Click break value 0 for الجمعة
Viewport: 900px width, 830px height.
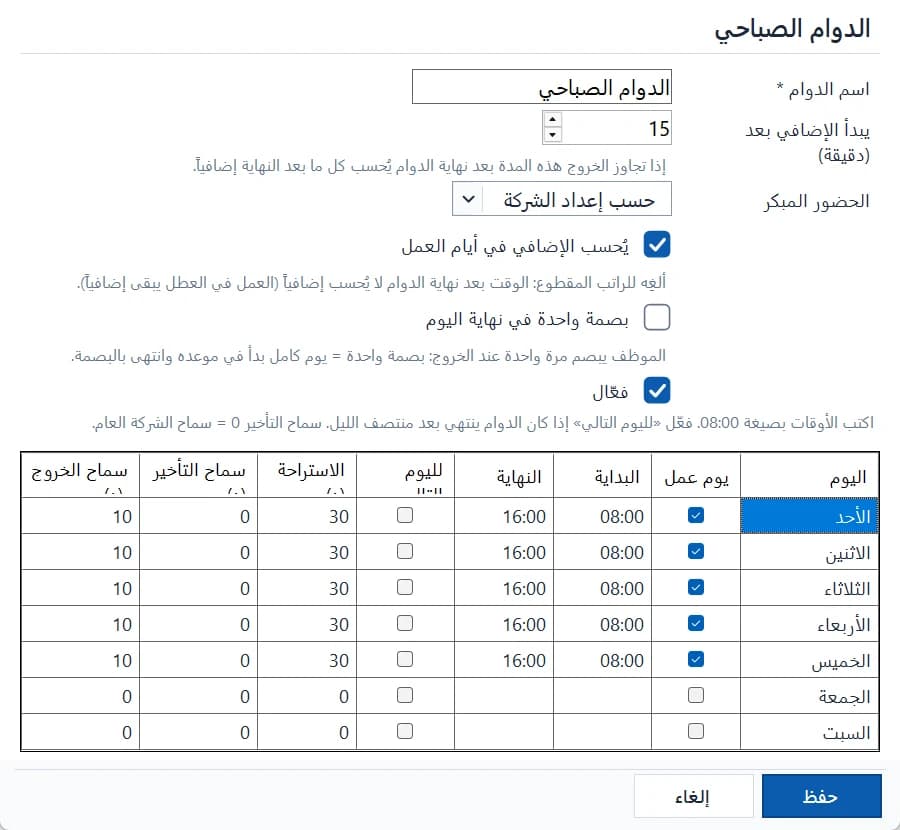click(x=307, y=696)
